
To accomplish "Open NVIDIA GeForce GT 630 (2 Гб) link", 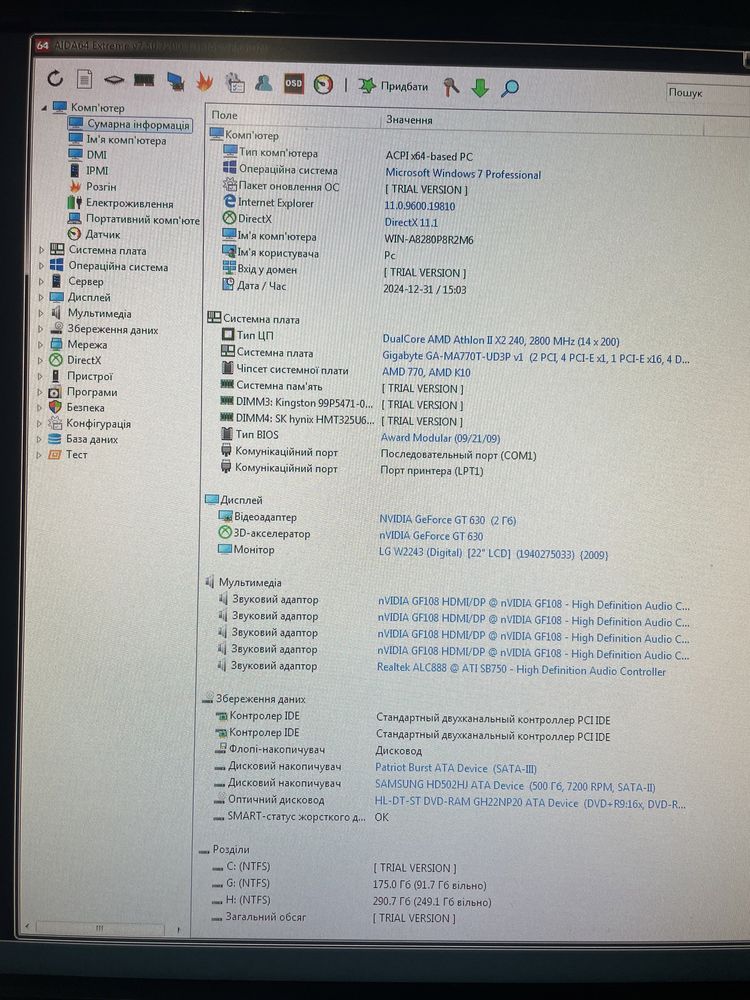I will click(447, 520).
